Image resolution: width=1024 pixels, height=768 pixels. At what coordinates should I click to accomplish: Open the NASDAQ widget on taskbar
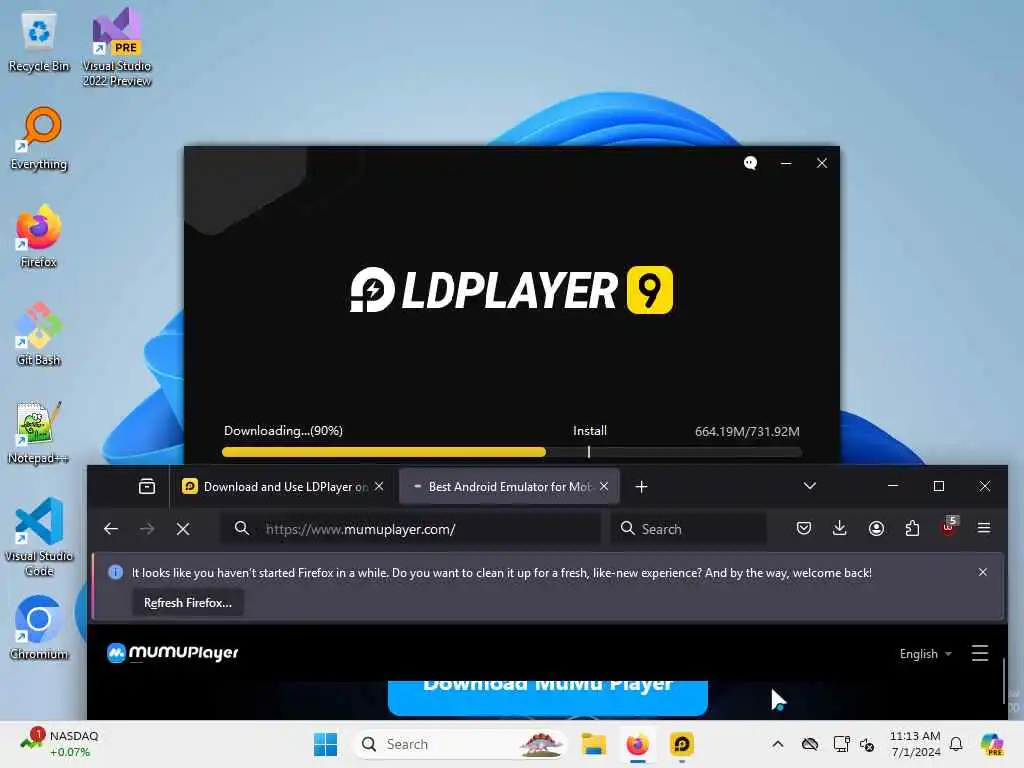coord(59,744)
